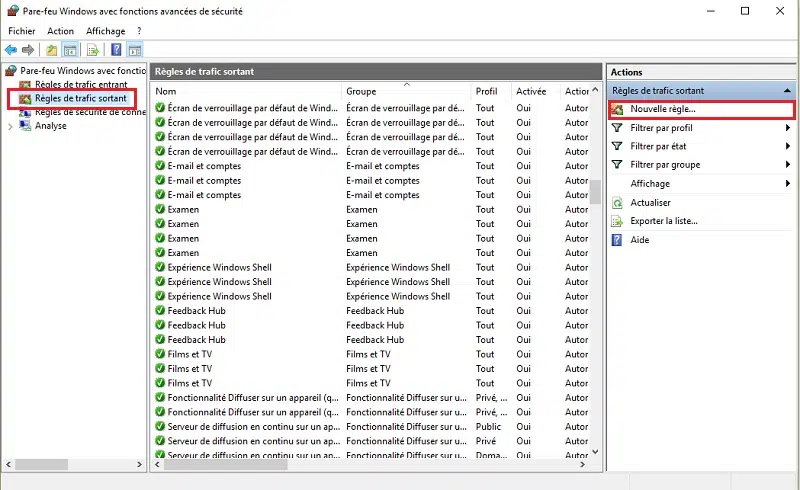The image size is (800, 490).
Task: Click the Règles de trafic sortant tree icon
Action: pos(25,99)
